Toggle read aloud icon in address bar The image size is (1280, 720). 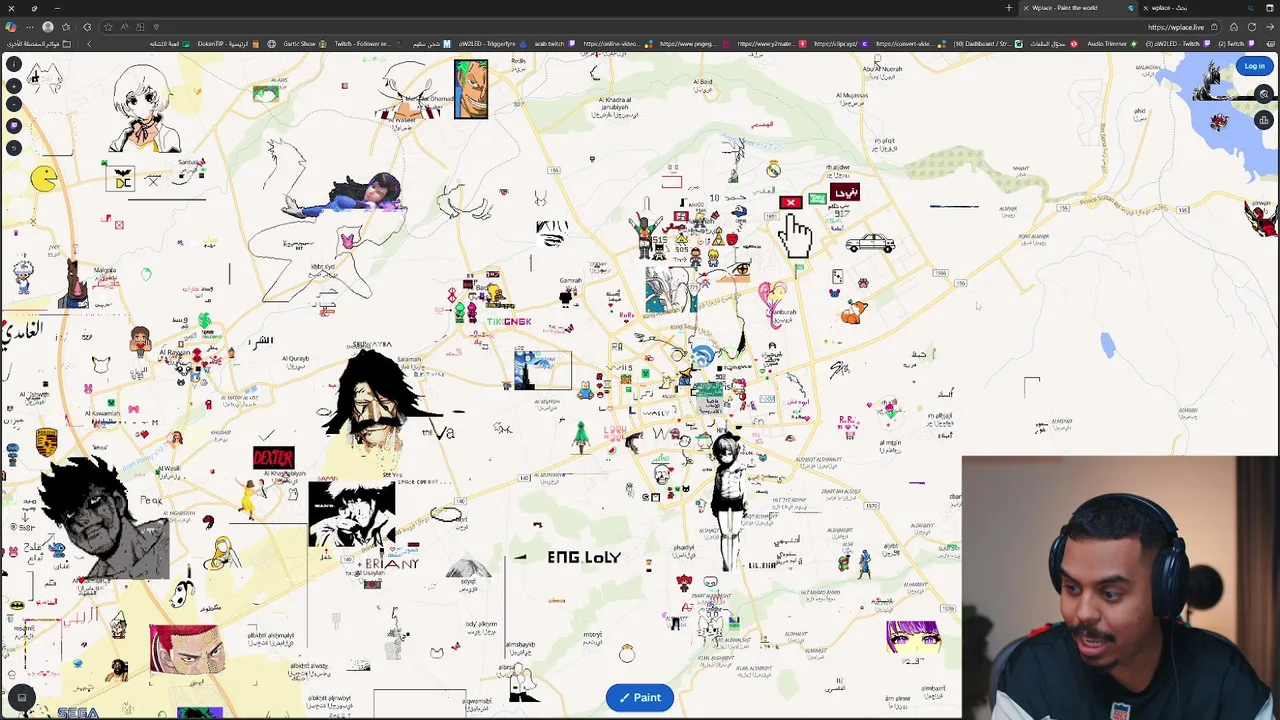[124, 27]
